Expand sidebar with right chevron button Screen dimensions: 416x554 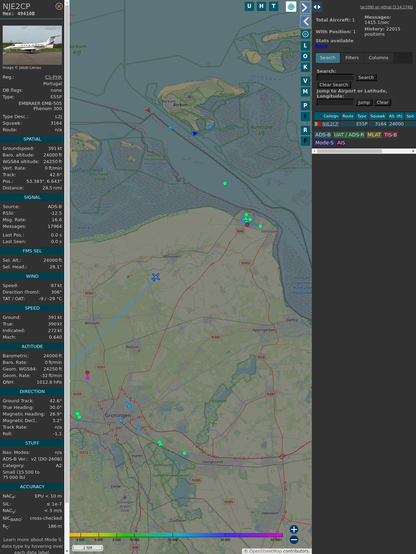pos(305,7)
